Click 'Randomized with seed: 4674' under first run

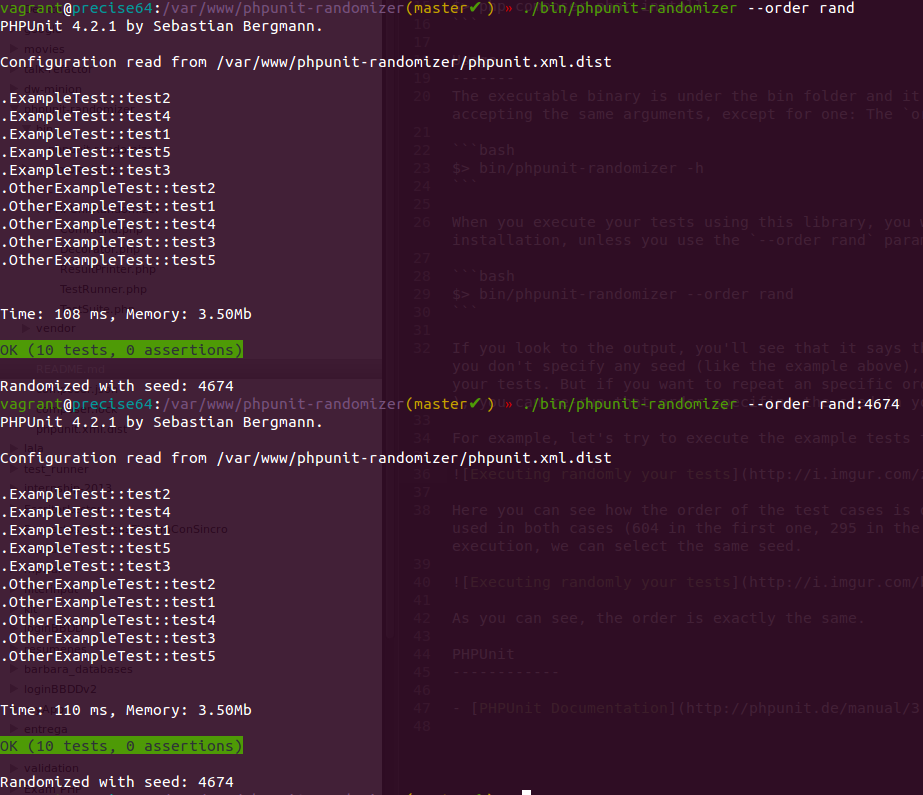click(117, 386)
